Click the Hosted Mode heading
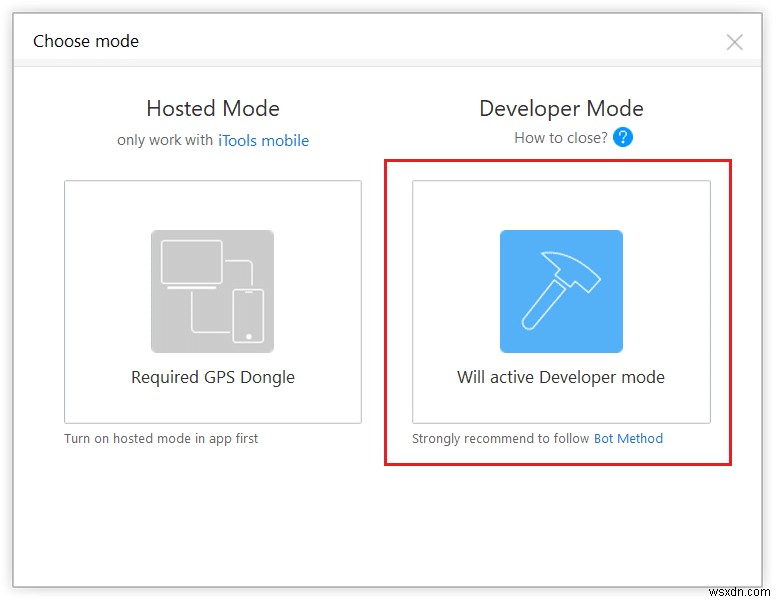Viewport: 782px width, 602px height. (x=213, y=108)
